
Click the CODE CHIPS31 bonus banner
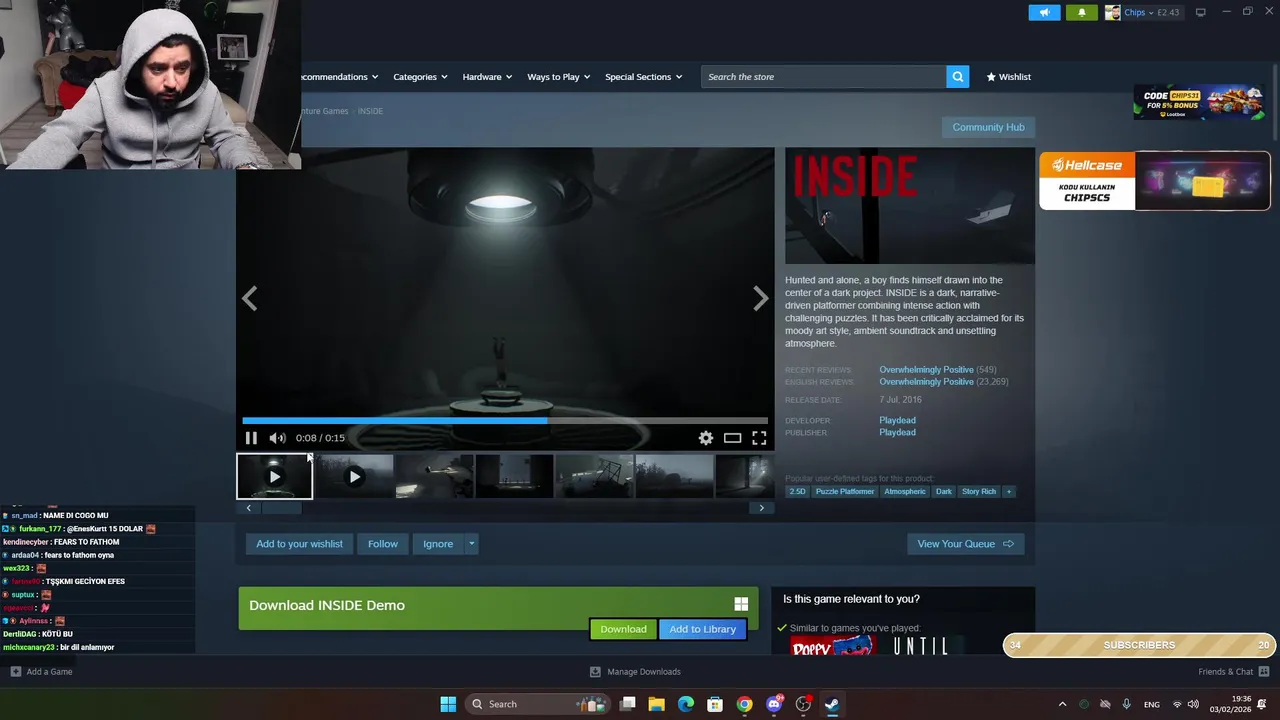1198,102
